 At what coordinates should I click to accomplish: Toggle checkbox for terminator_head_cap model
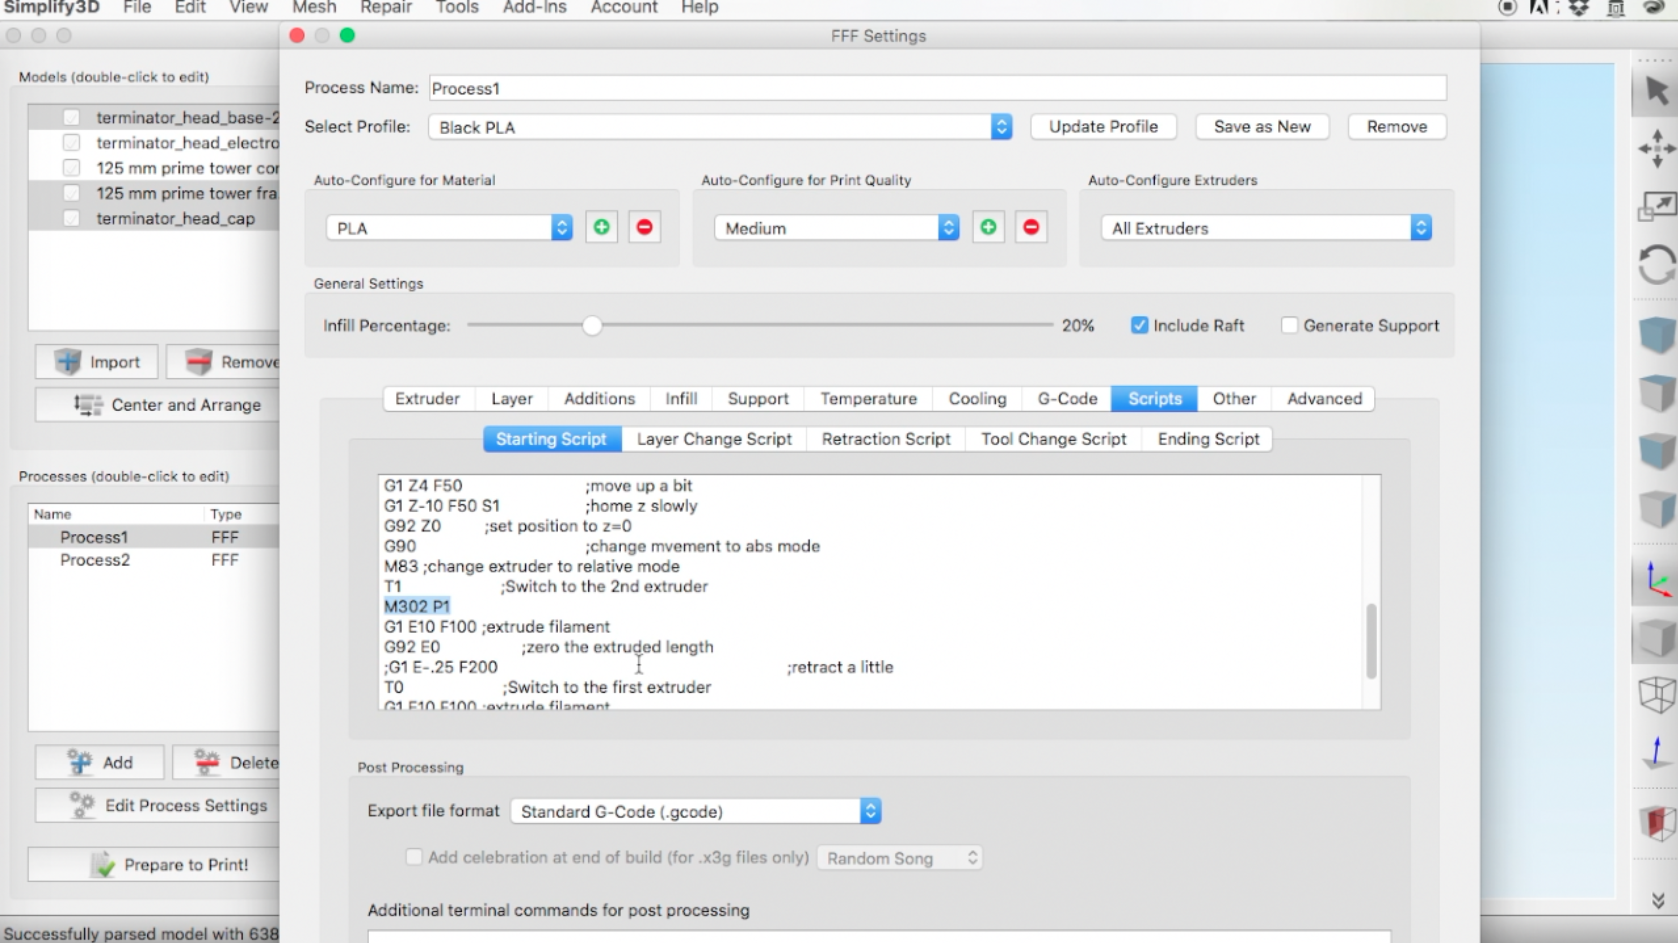coord(71,218)
